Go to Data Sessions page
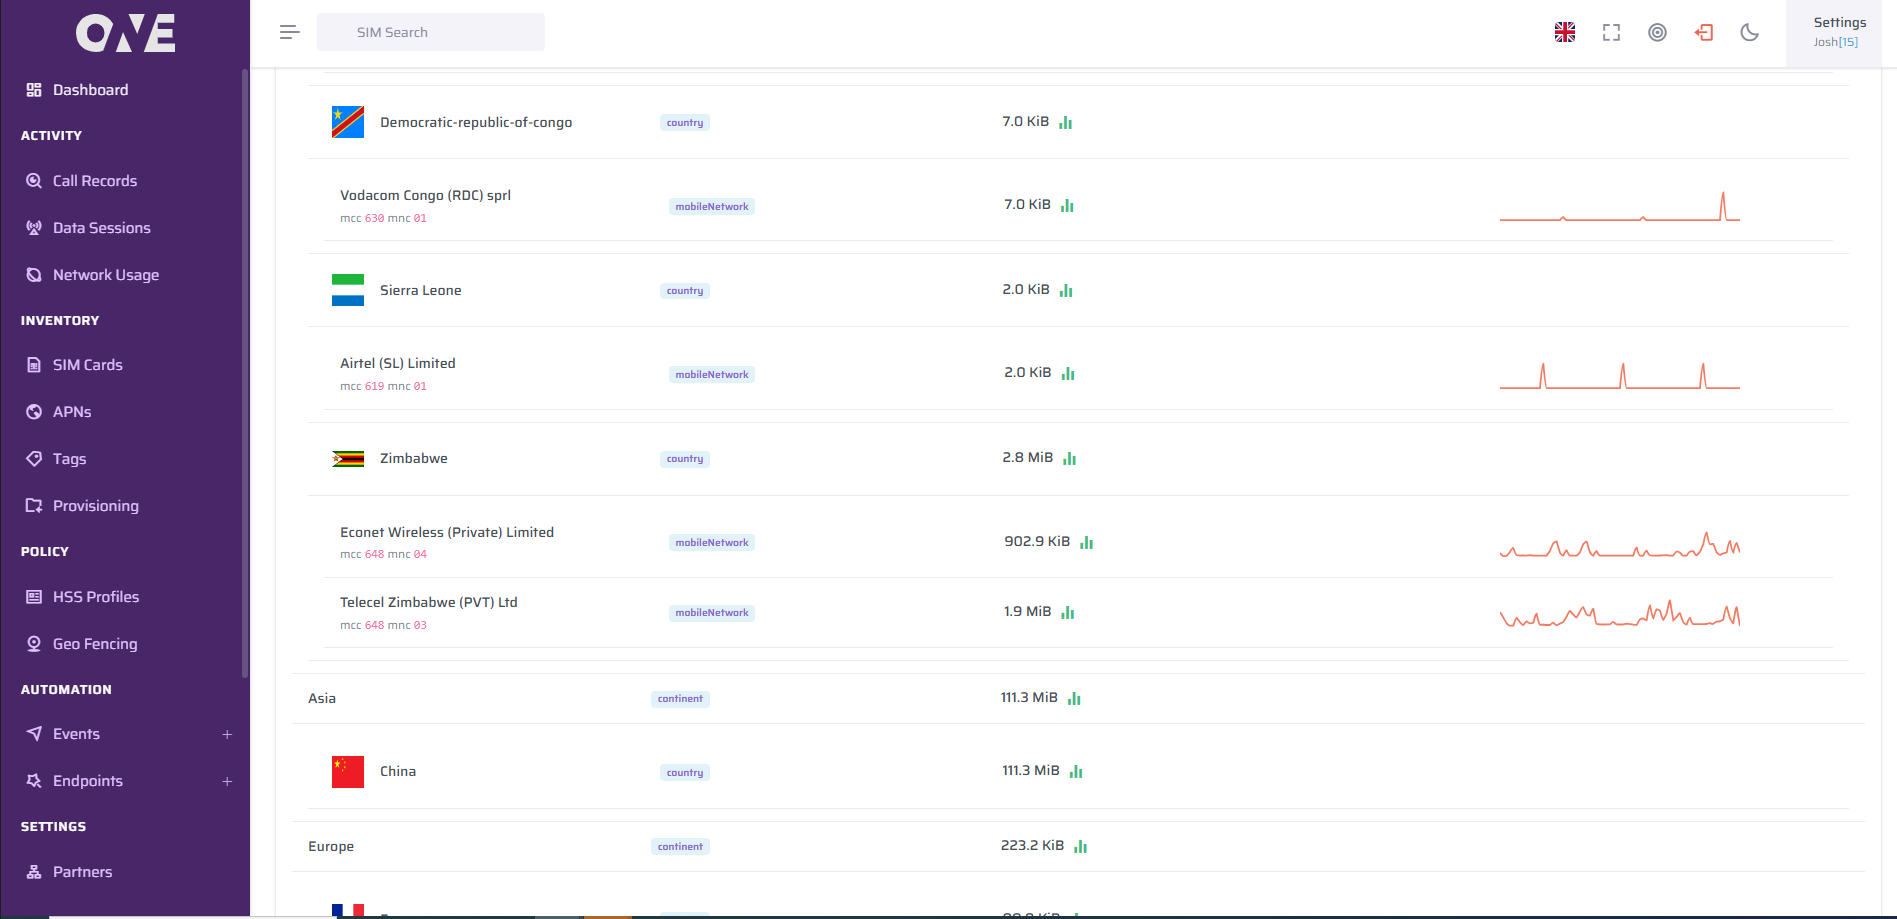 [x=101, y=228]
